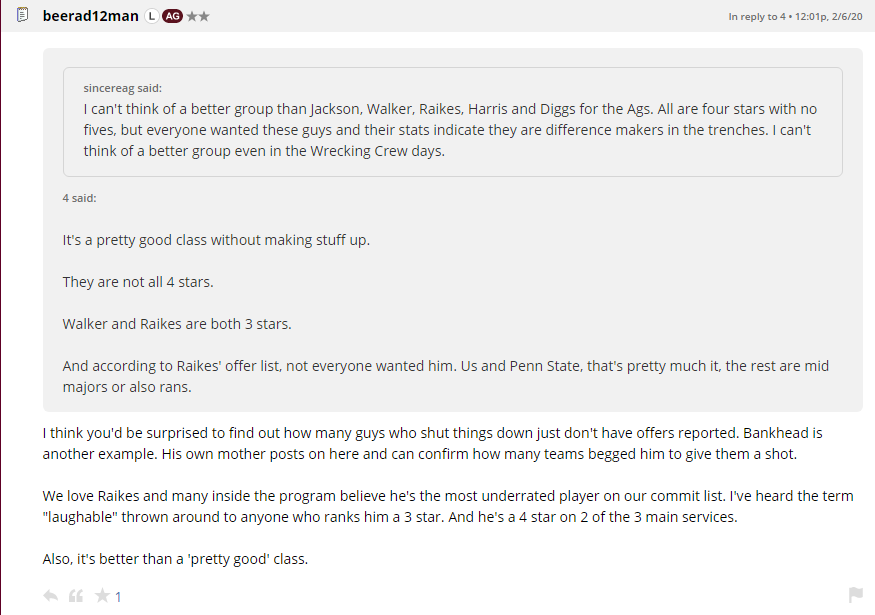This screenshot has width=875, height=615.
Task: Click the nested sincereag quote box text
Action: coord(452,130)
